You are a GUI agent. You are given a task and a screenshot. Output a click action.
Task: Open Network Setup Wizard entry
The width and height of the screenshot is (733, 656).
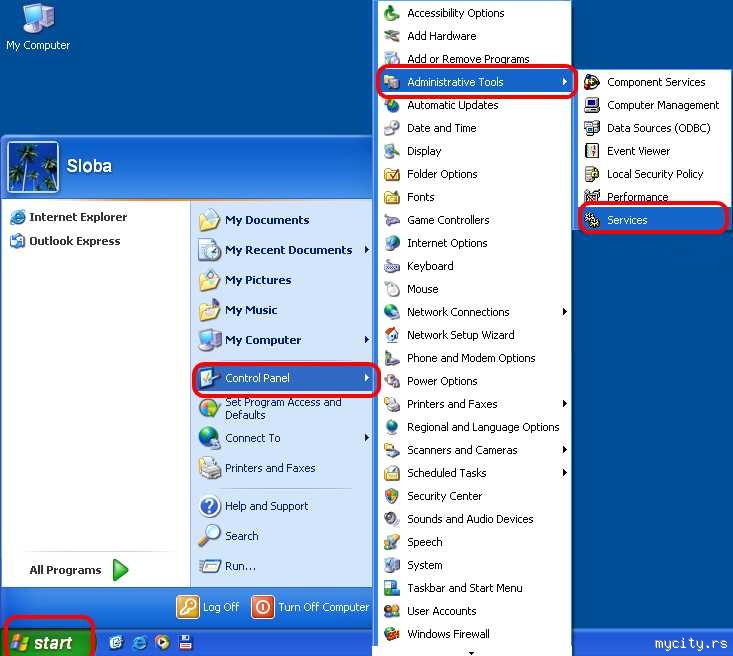(474, 335)
